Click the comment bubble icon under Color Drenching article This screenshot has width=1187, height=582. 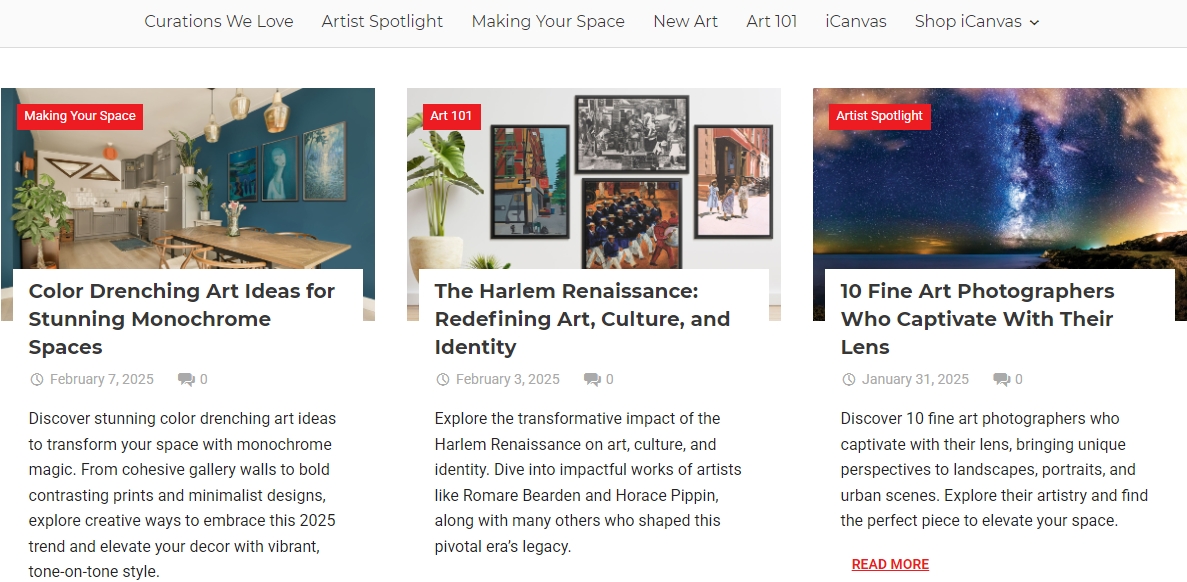pyautogui.click(x=186, y=379)
